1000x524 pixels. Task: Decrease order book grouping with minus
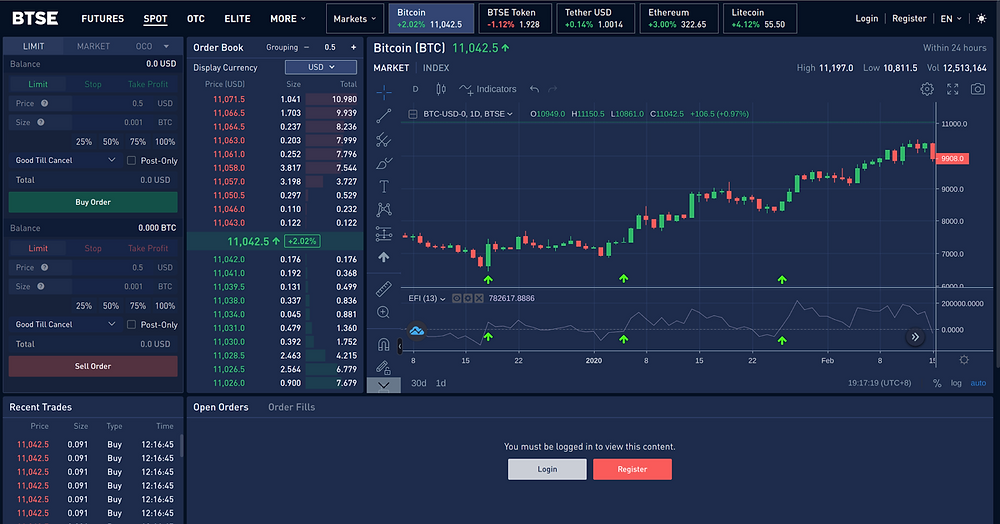coord(307,47)
